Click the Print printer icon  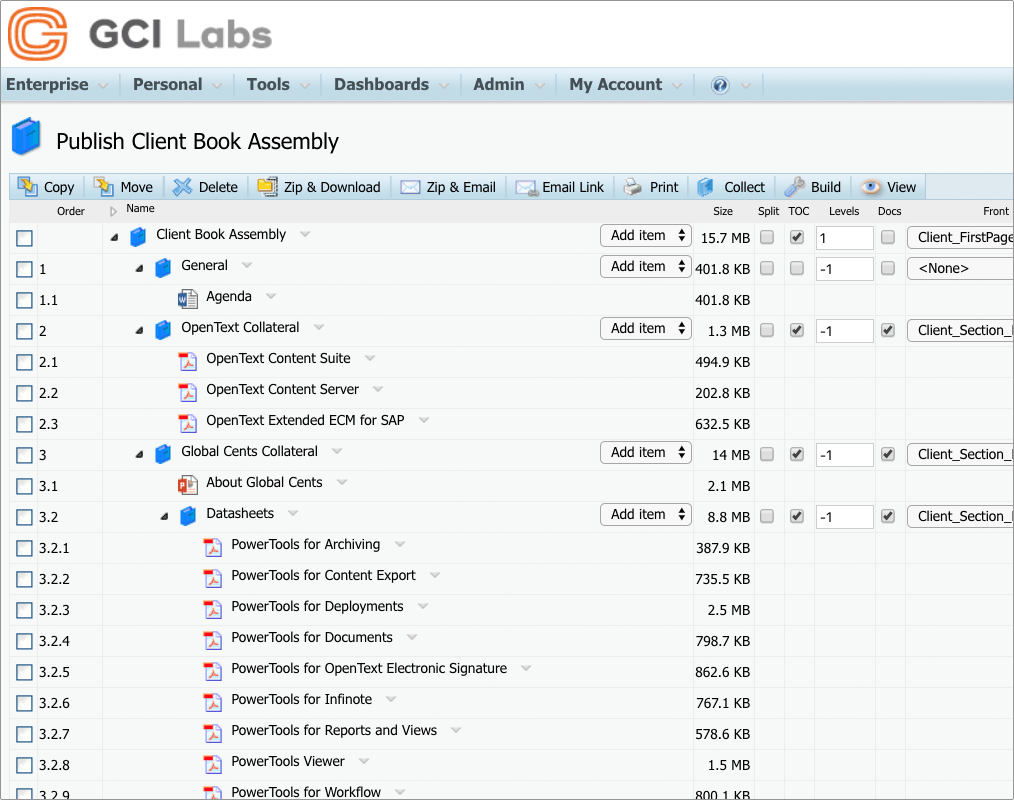[632, 187]
